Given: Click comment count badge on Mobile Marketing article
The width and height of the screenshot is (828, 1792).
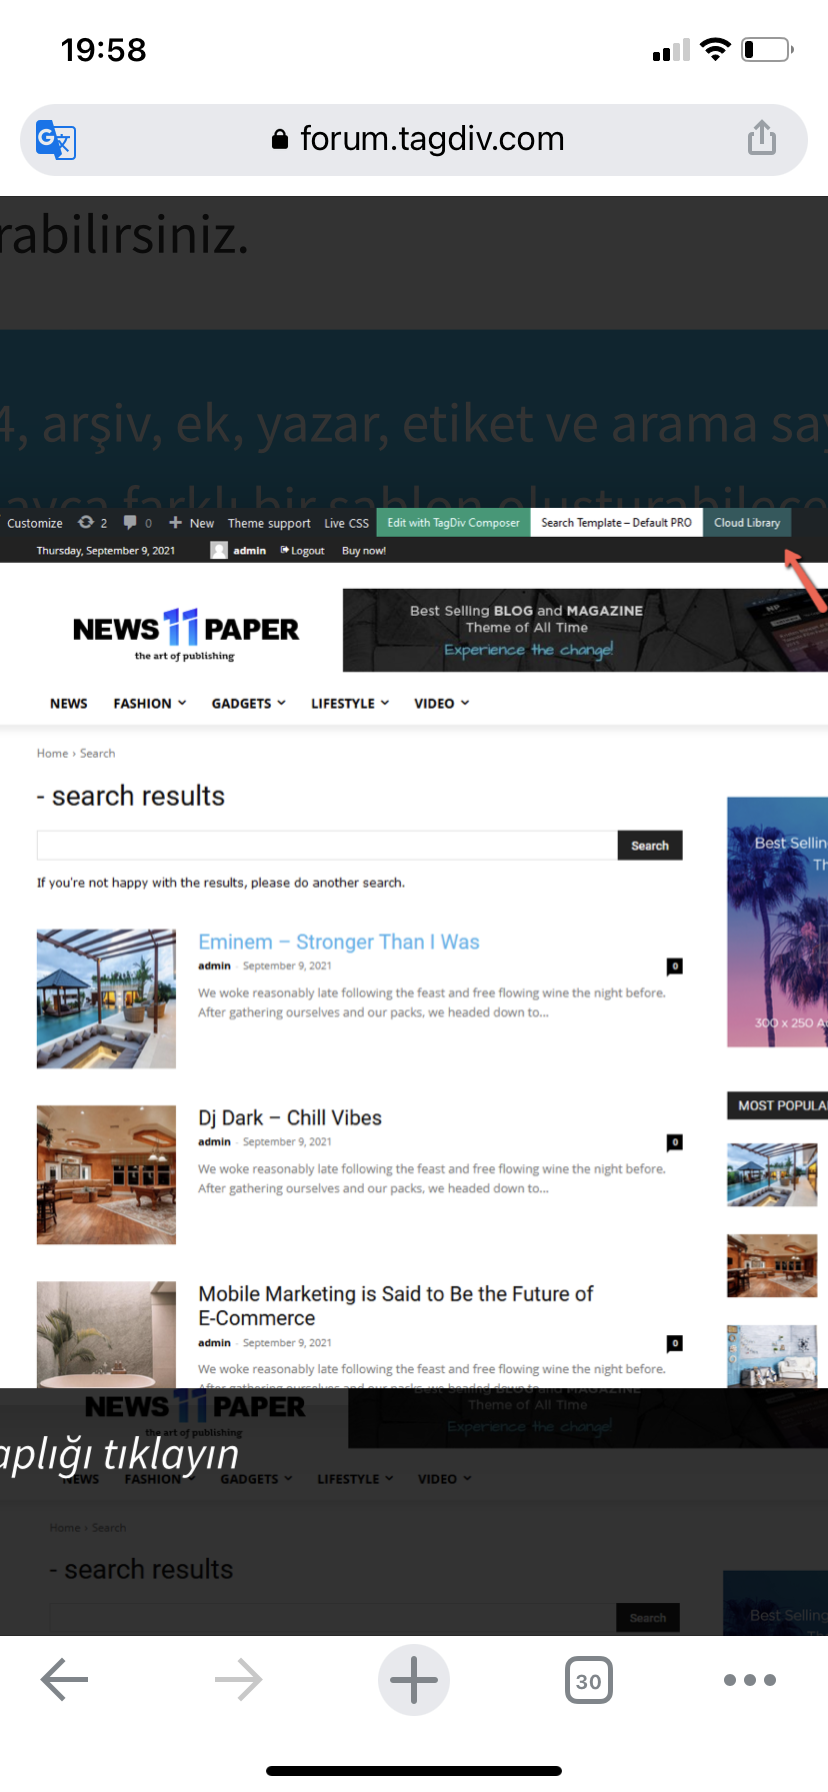Looking at the screenshot, I should tap(675, 1343).
